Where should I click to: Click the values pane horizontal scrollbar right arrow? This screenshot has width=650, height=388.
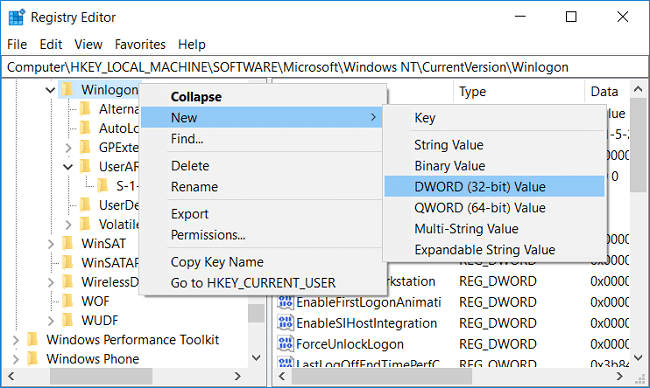(x=620, y=376)
